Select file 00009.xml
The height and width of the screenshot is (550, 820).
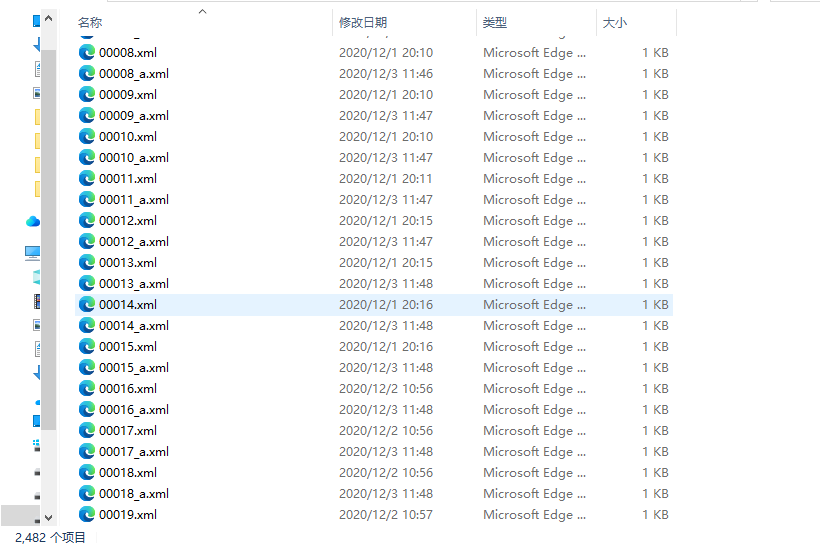pos(128,95)
